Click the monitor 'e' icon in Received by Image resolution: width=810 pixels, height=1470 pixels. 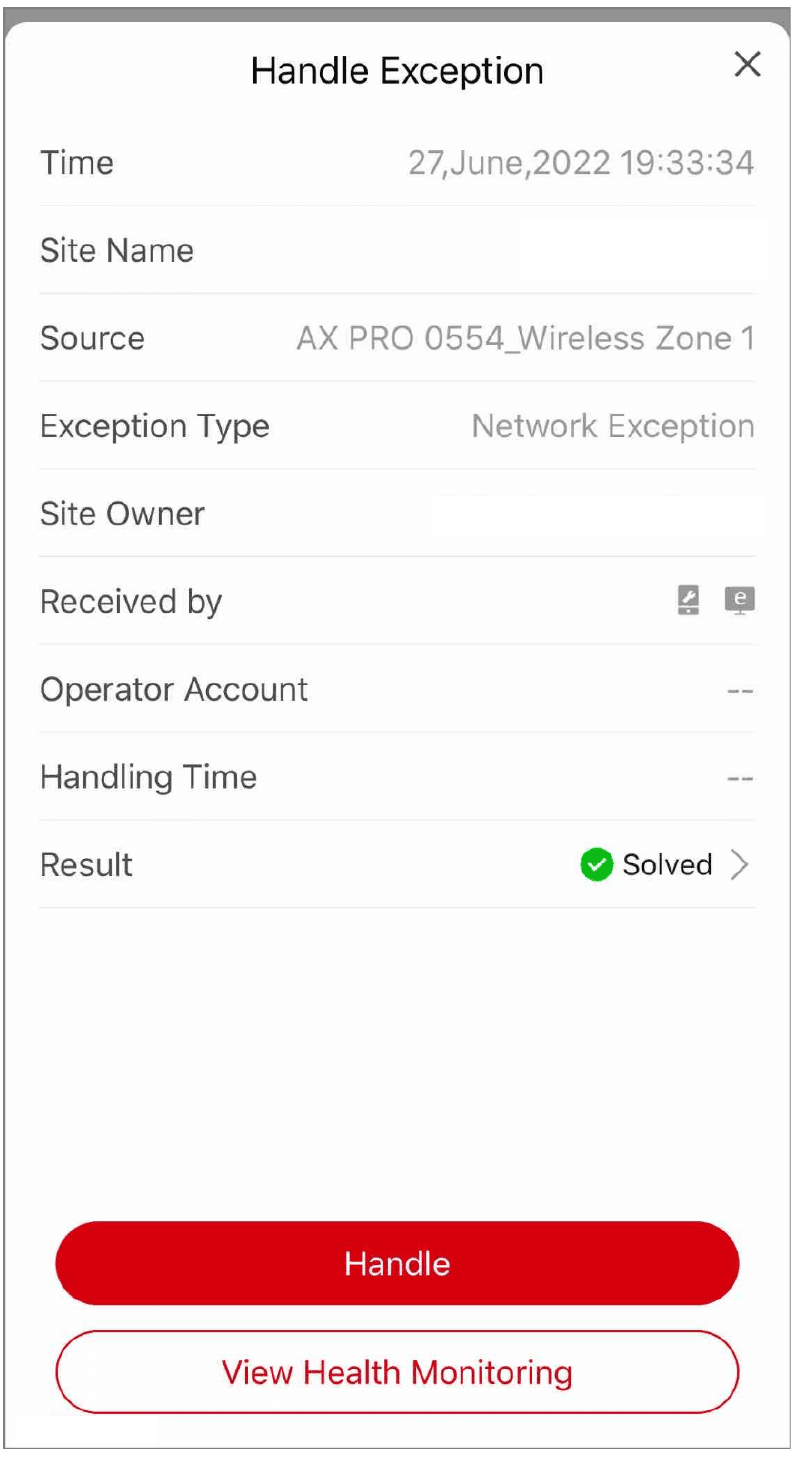coord(740,600)
